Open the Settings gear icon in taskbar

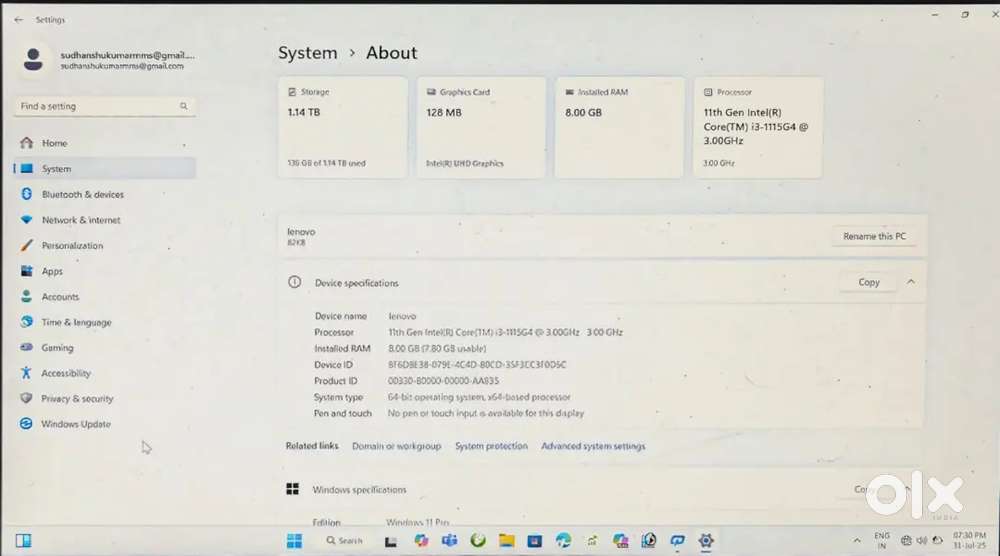(x=706, y=541)
